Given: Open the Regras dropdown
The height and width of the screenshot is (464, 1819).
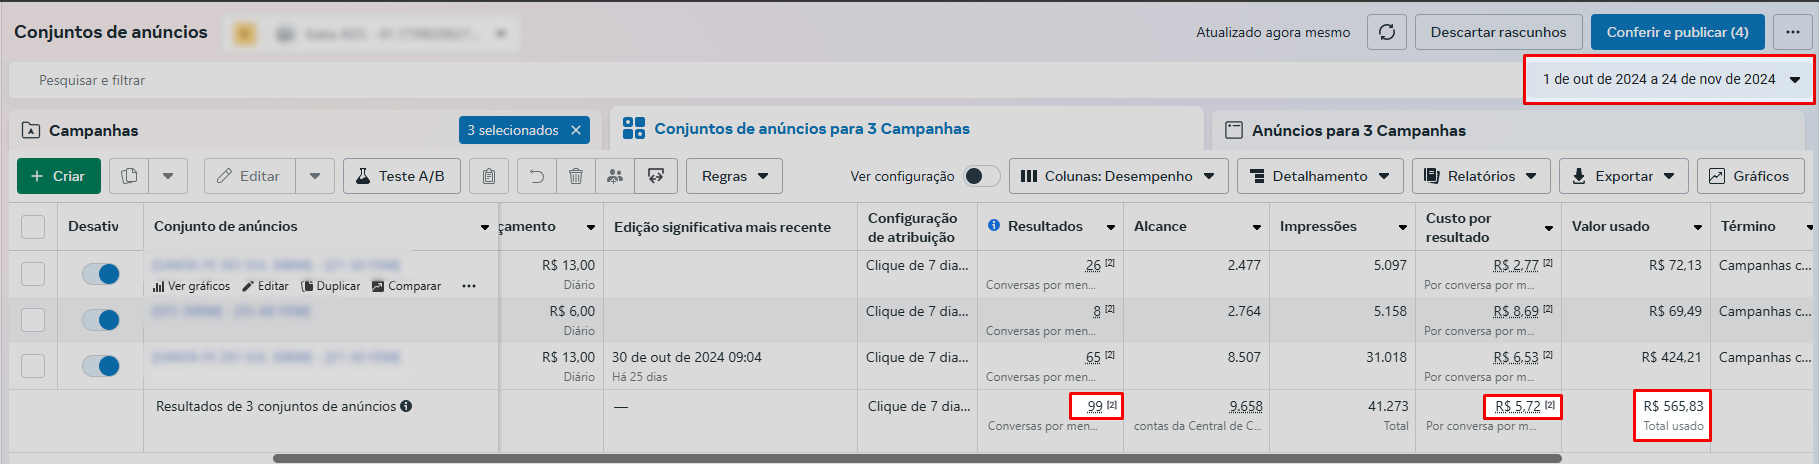Looking at the screenshot, I should 734,176.
